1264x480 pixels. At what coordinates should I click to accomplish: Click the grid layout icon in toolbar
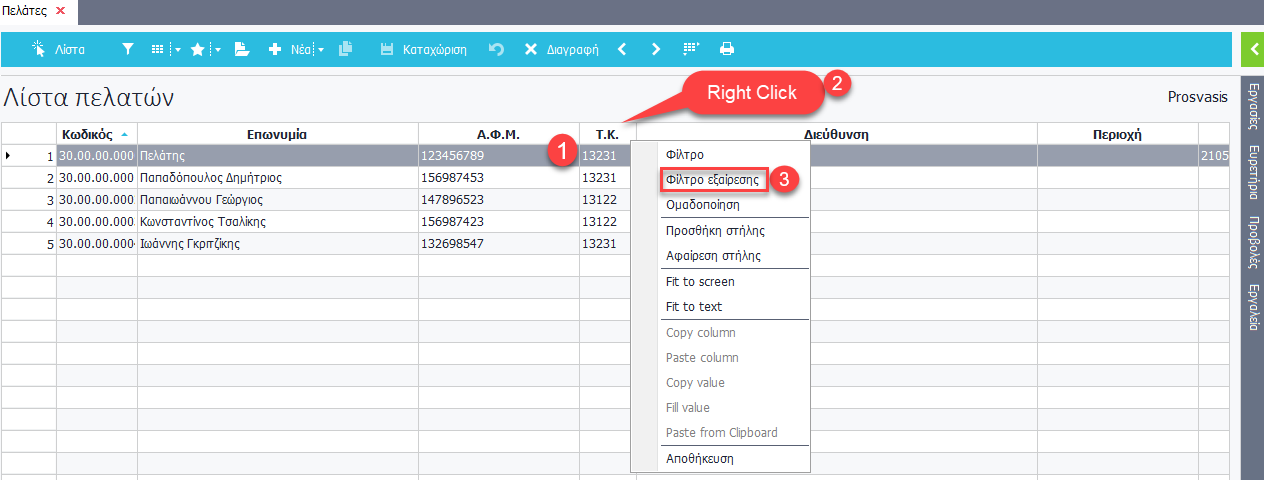[x=158, y=49]
